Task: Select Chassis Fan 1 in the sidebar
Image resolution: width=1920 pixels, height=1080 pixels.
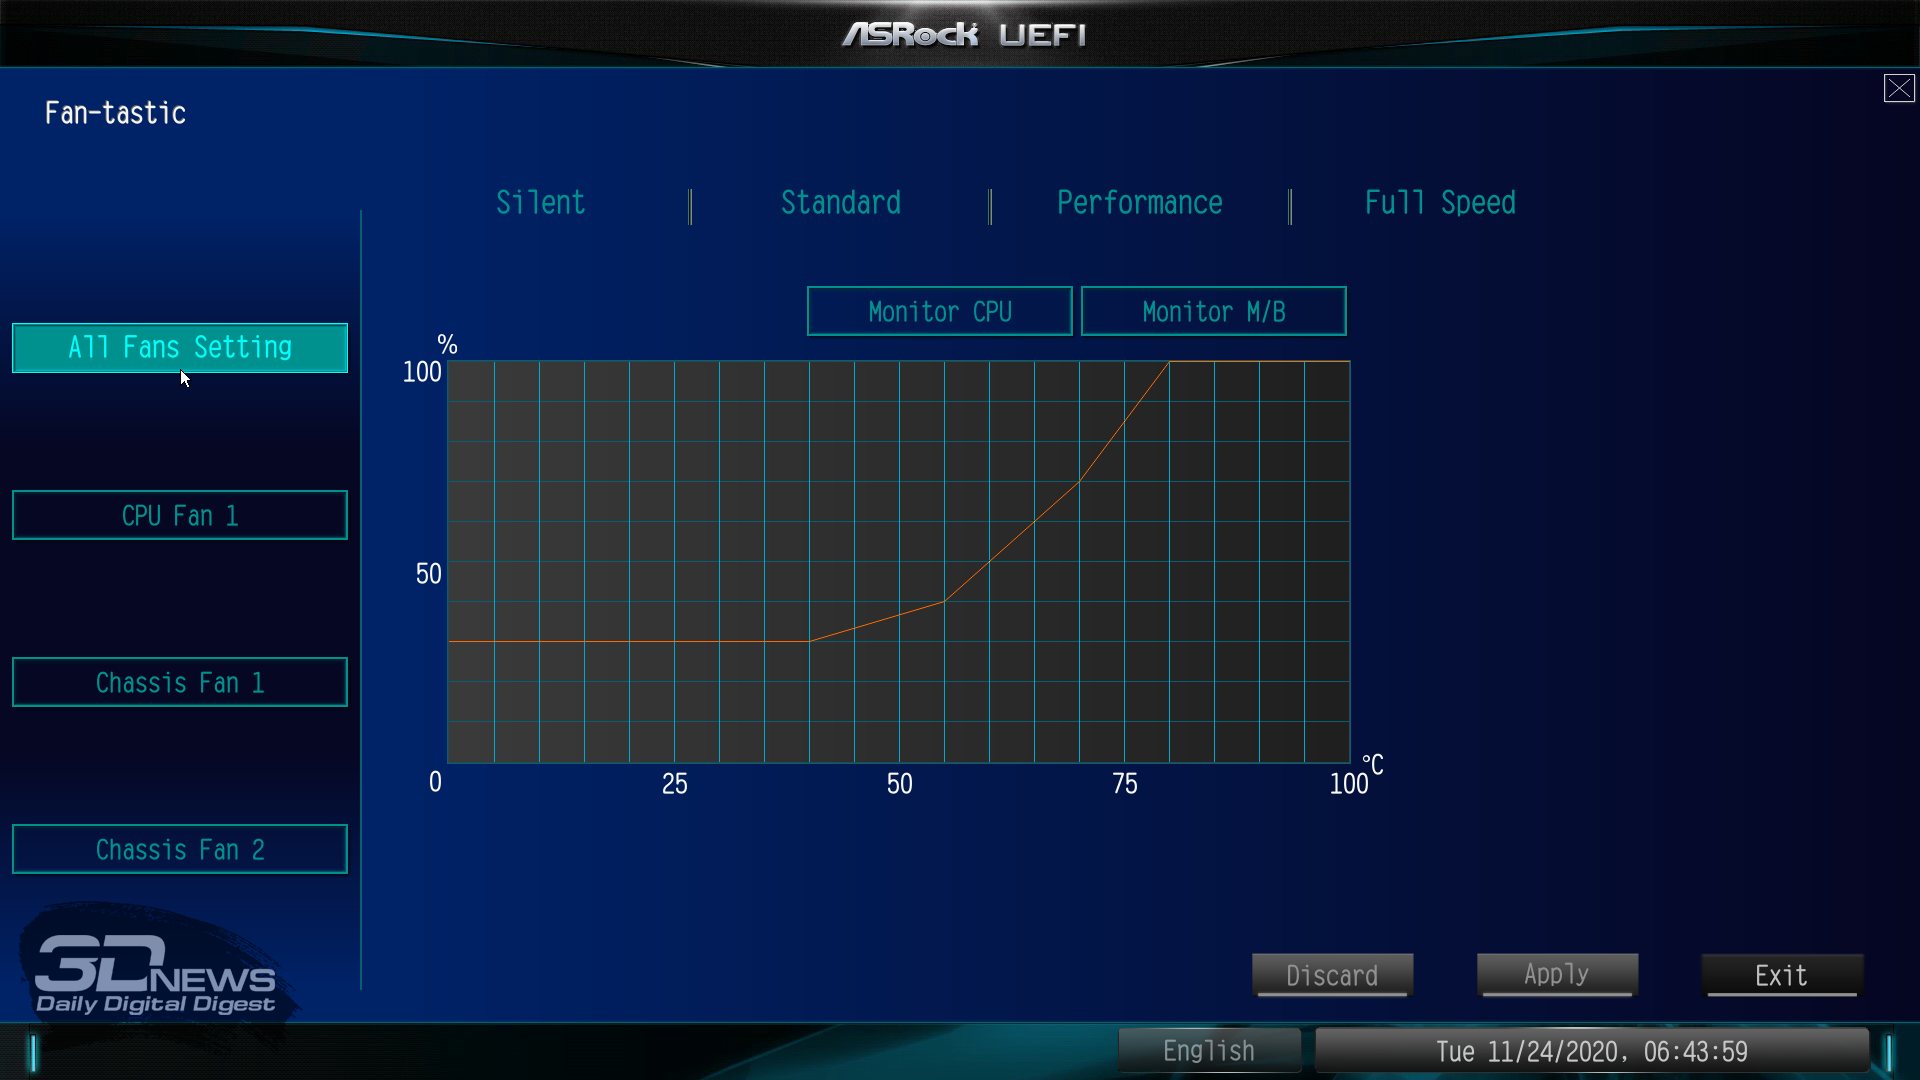Action: (180, 682)
